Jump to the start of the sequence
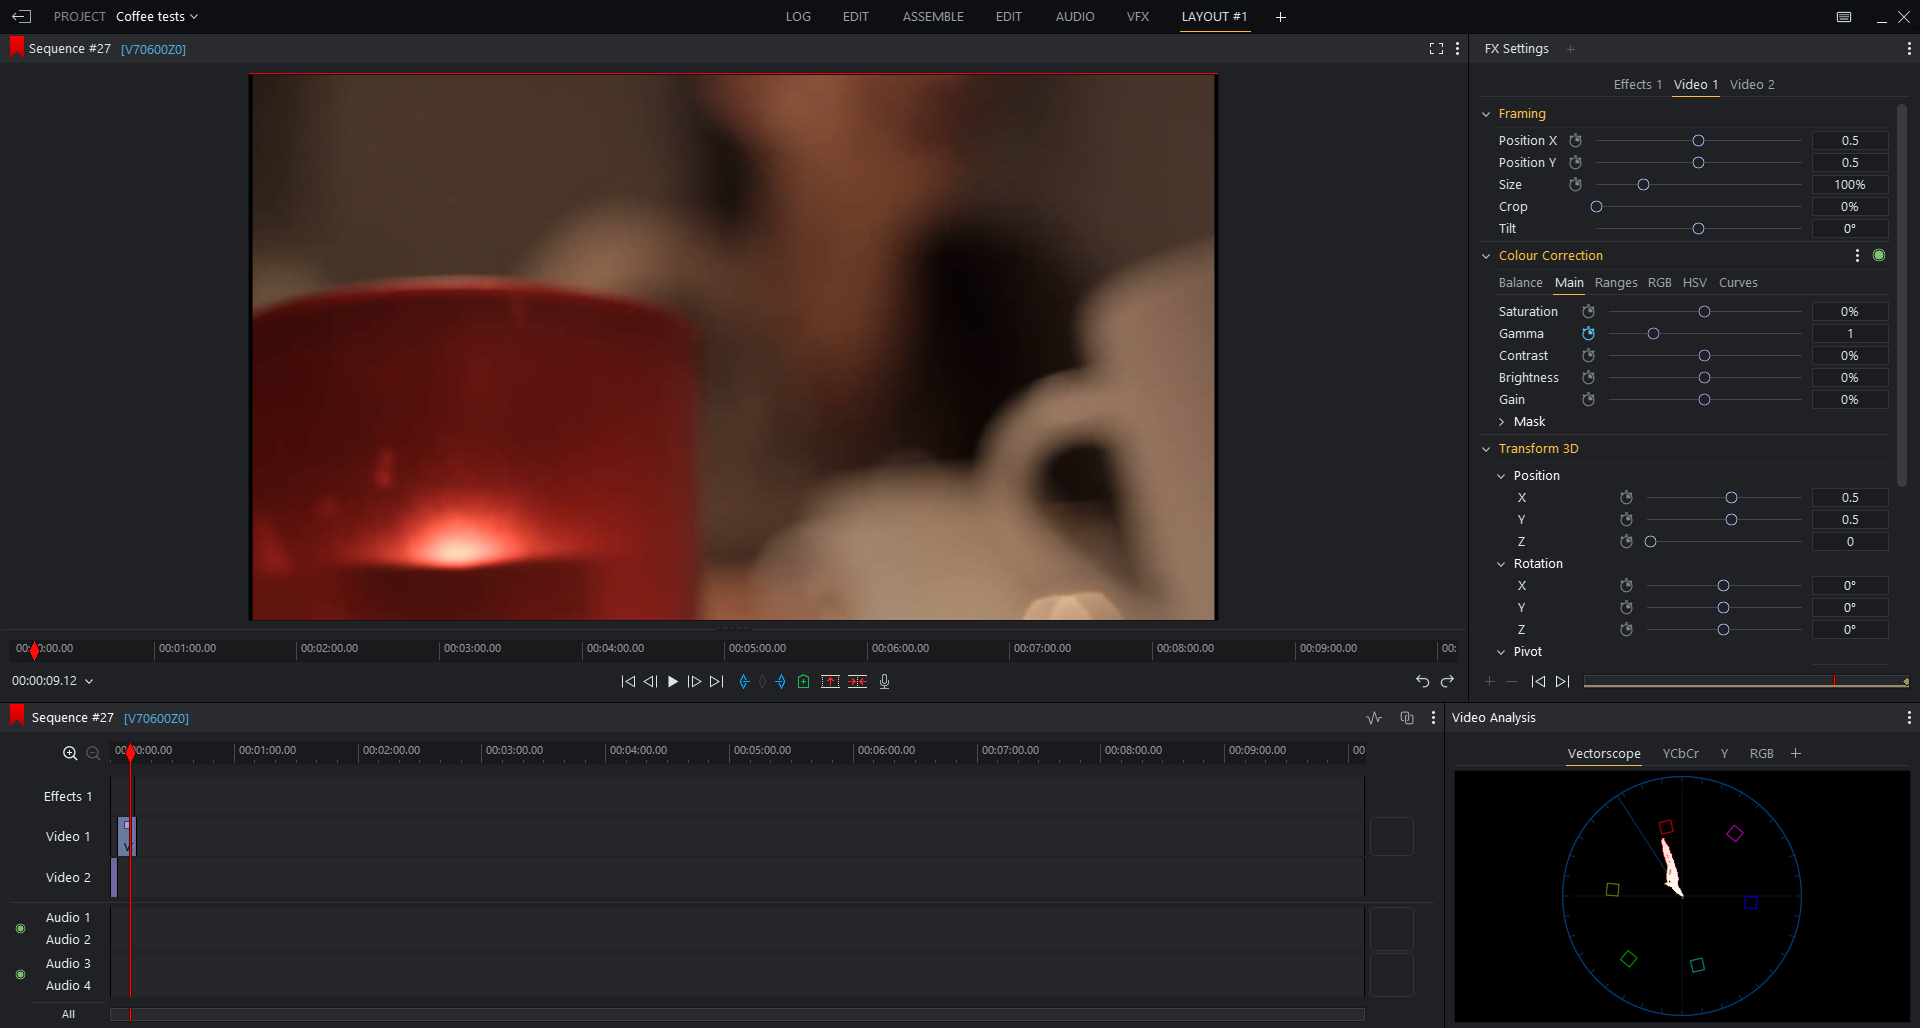This screenshot has height=1028, width=1923. click(x=628, y=682)
